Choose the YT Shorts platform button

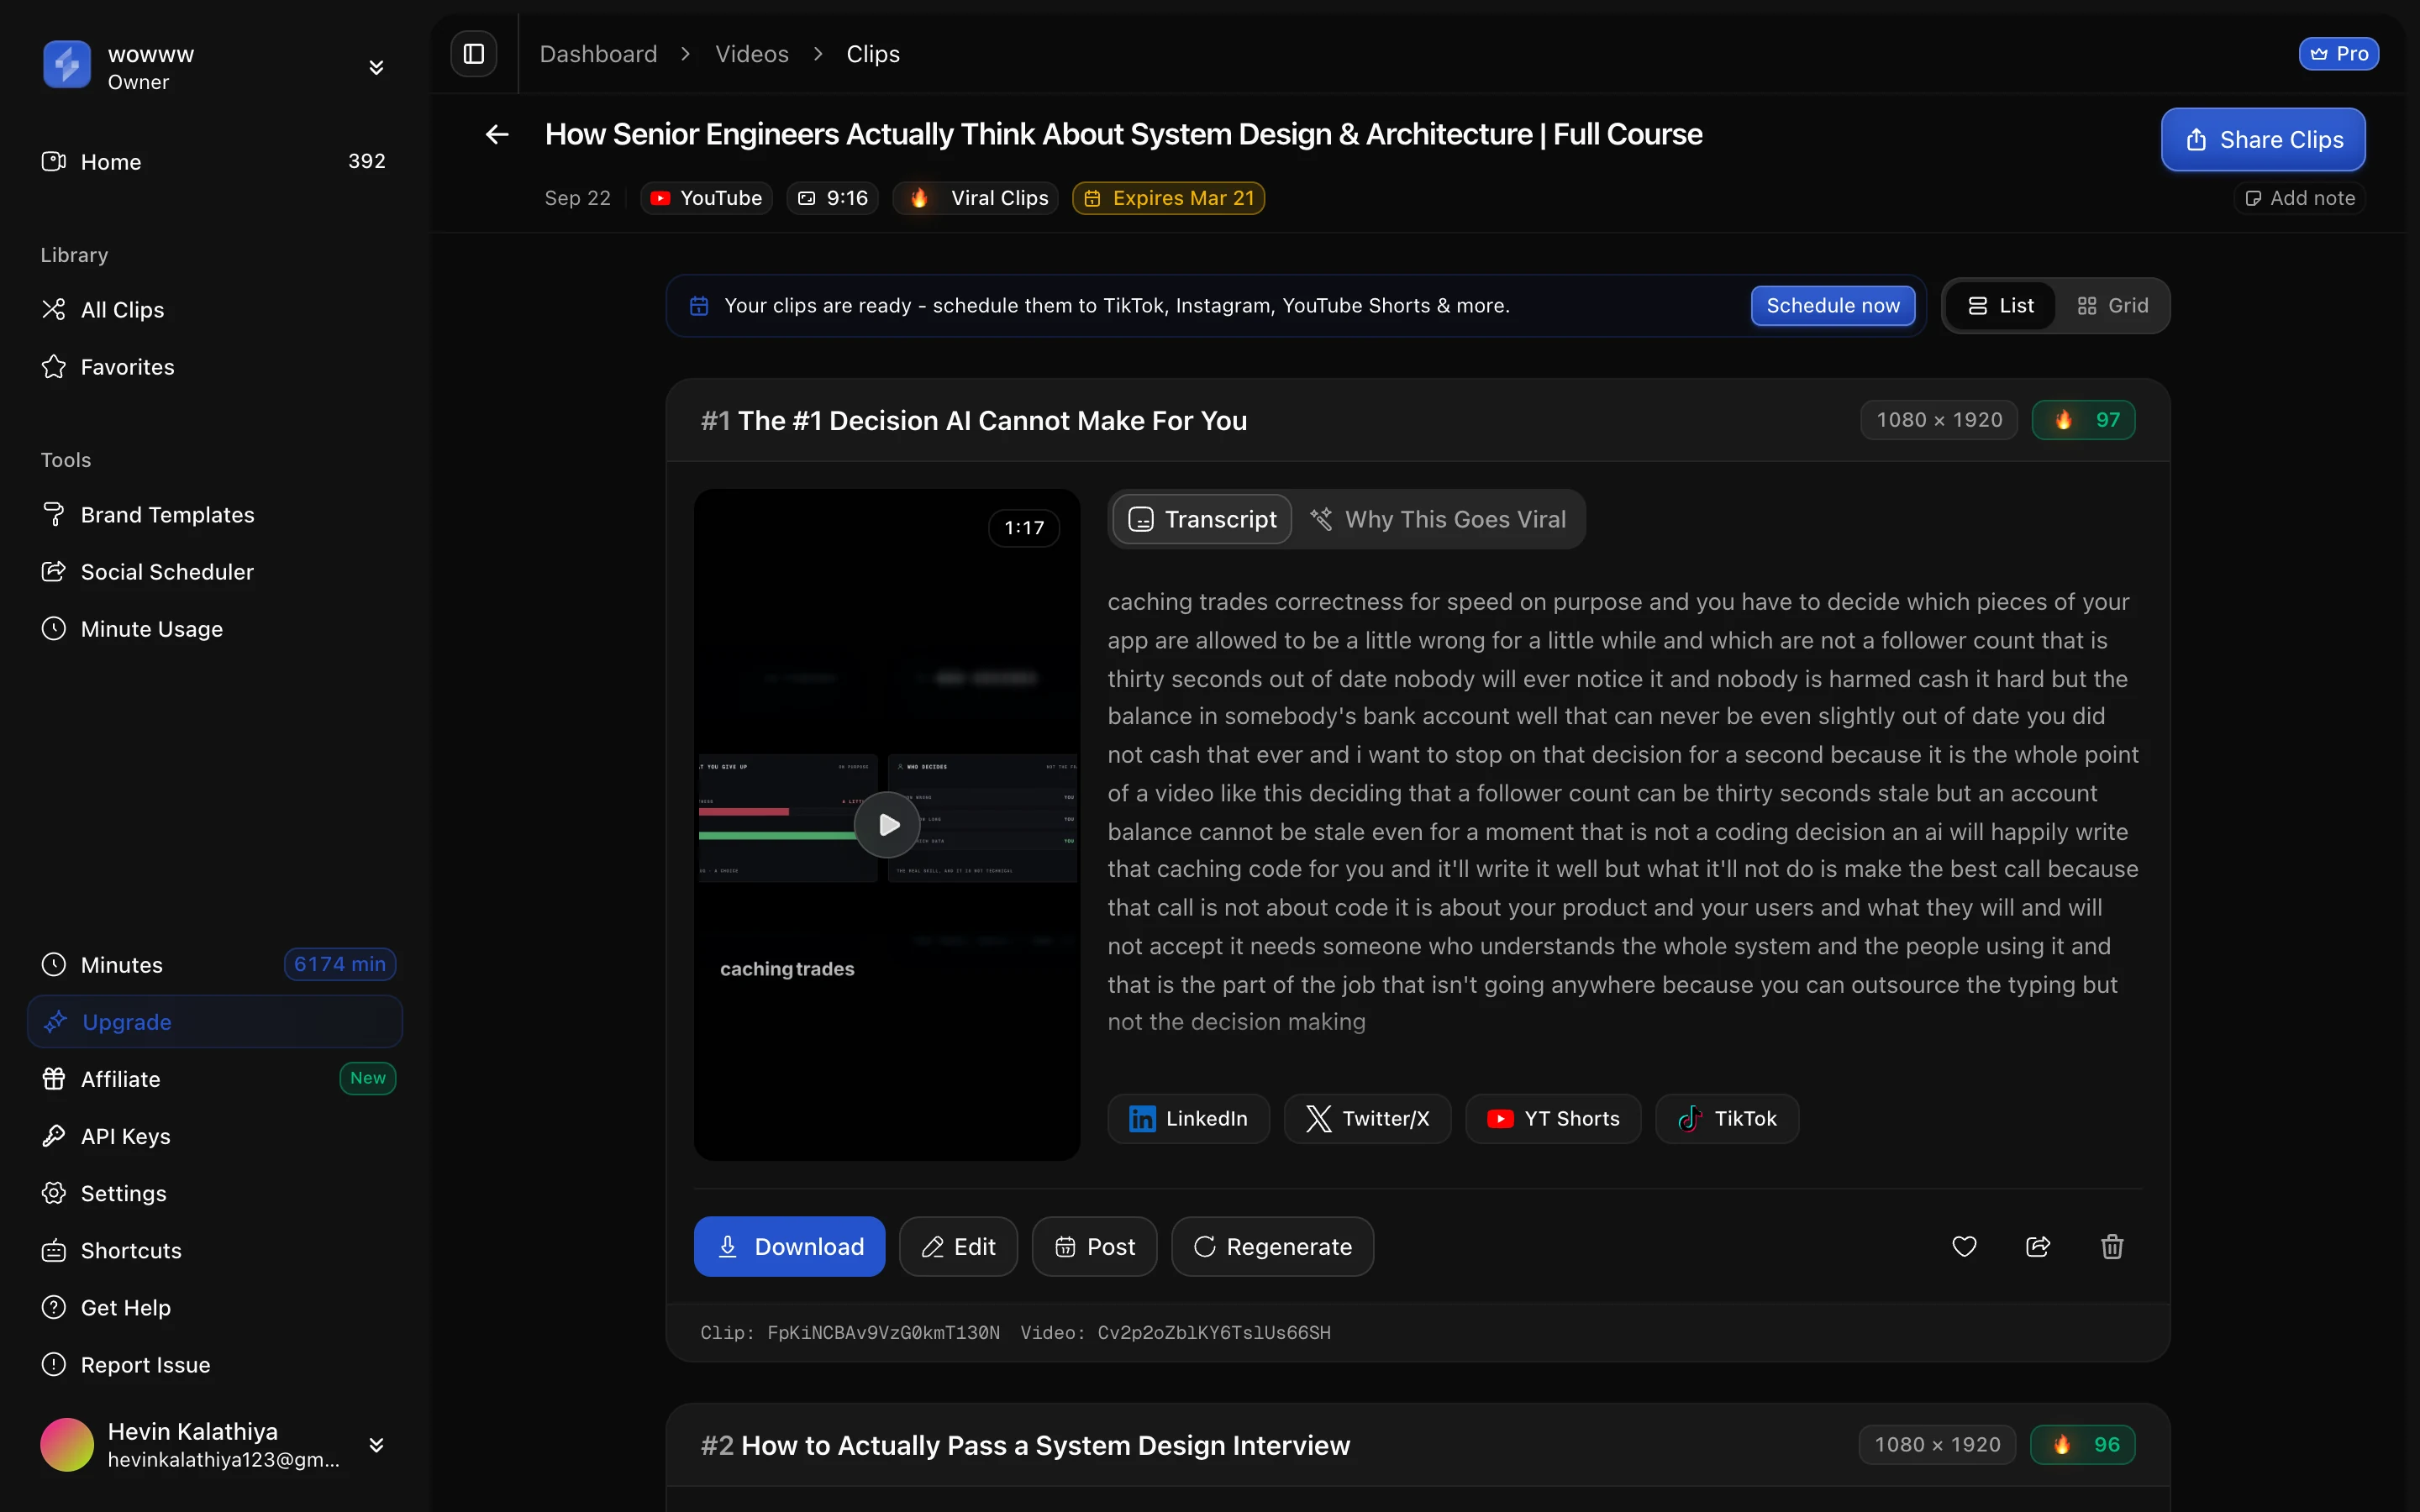pyautogui.click(x=1553, y=1118)
